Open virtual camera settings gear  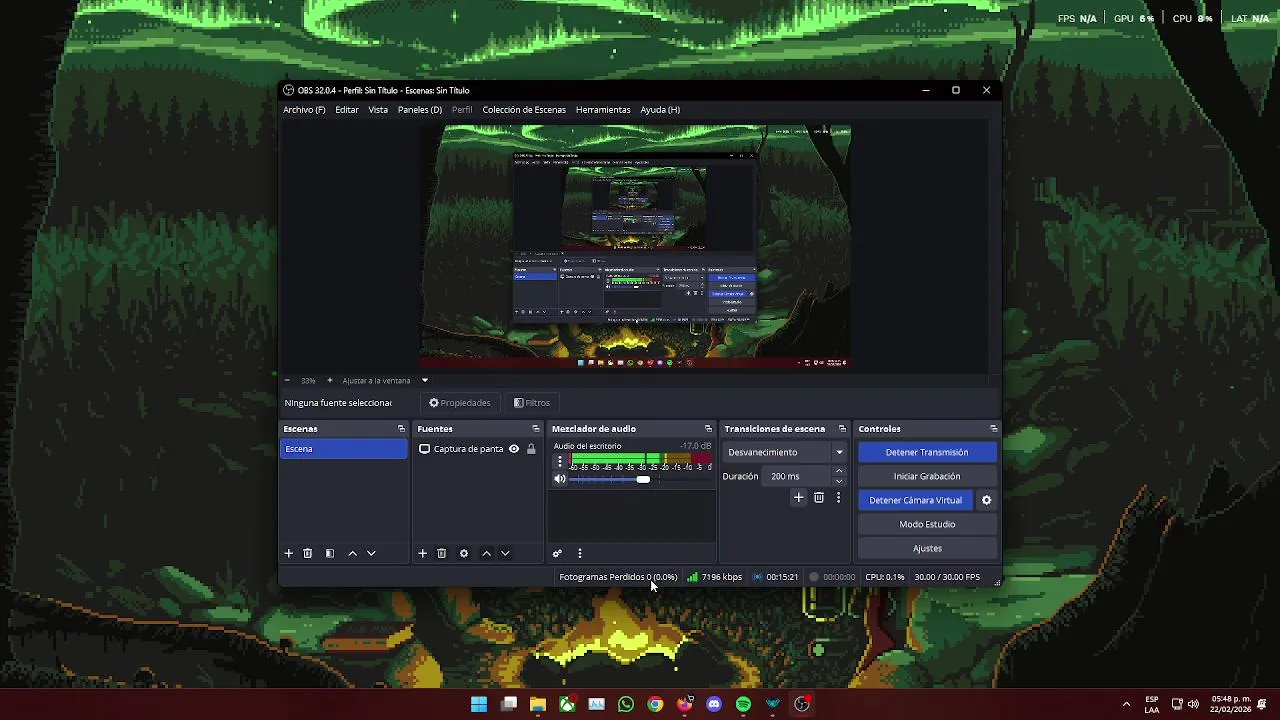tap(986, 500)
